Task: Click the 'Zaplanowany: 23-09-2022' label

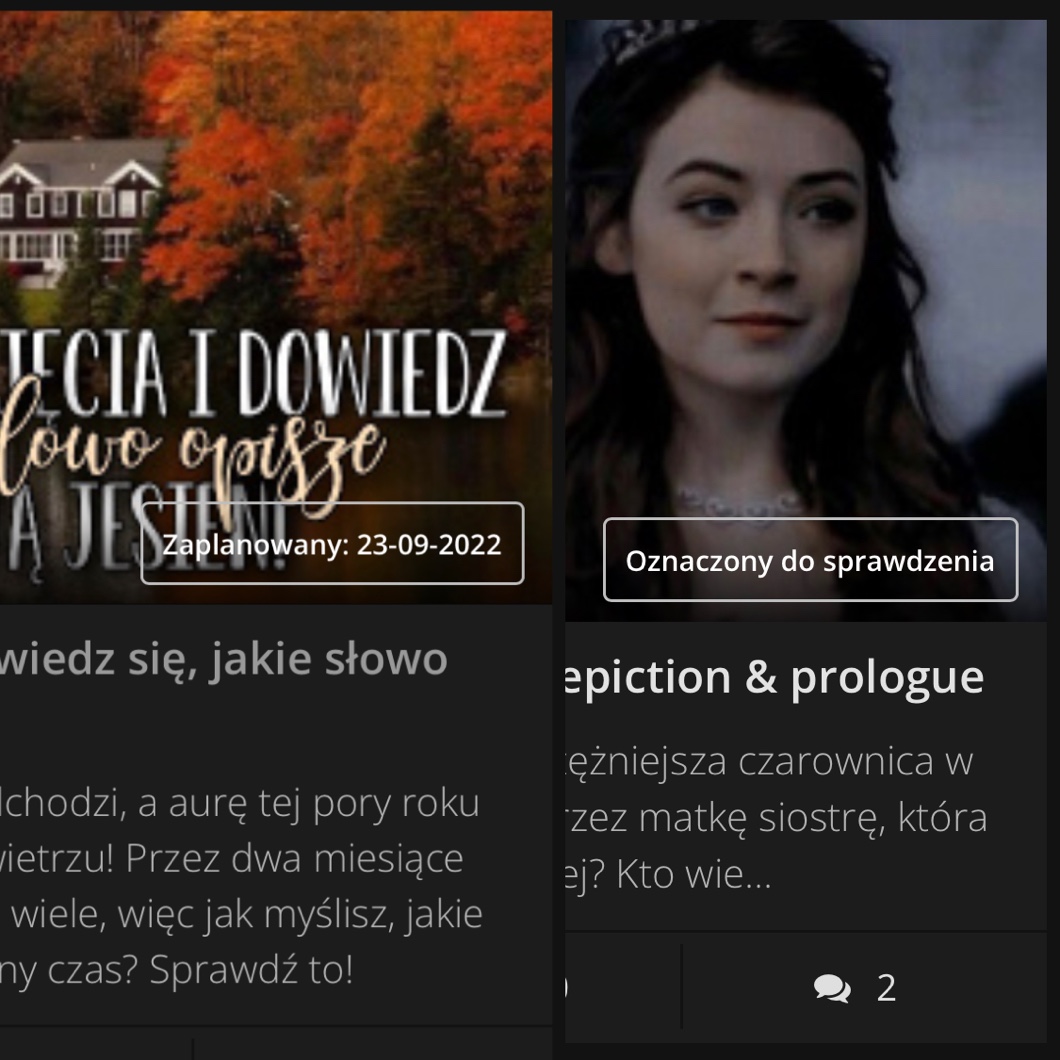Action: 332,544
